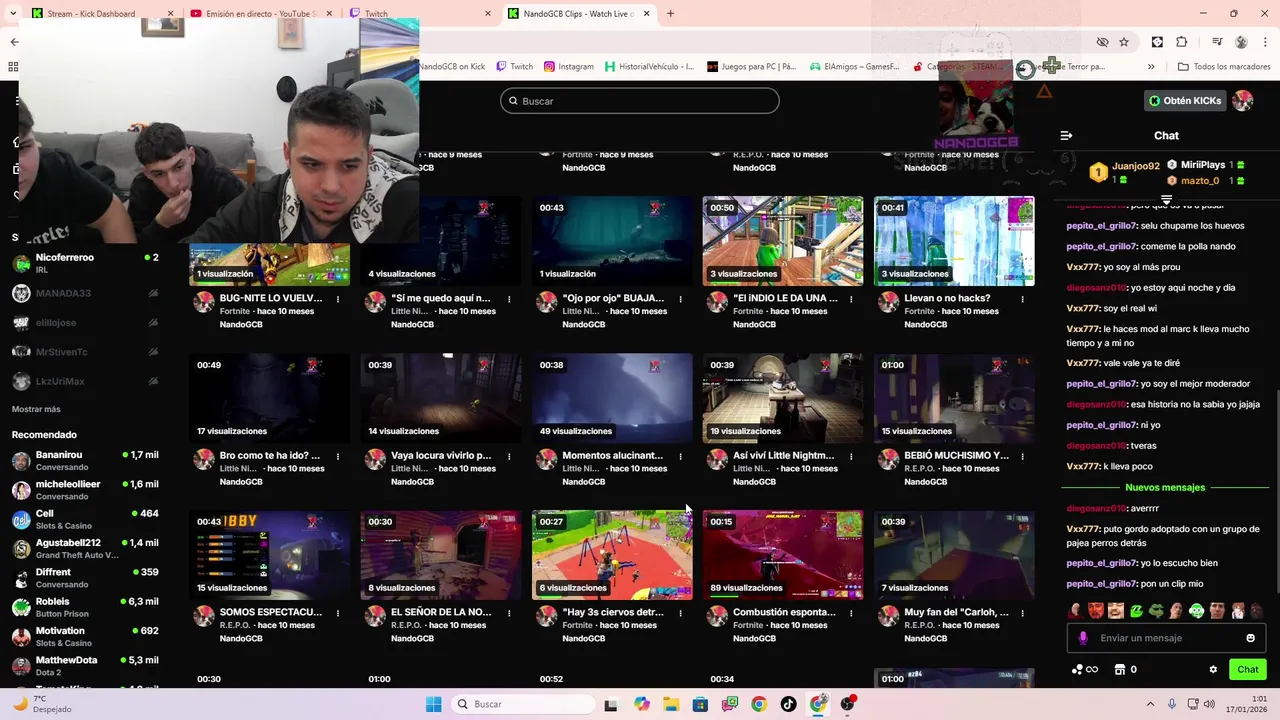Play "Llevan o no hacks?" clip thumbnail
The width and height of the screenshot is (1280, 720).
point(954,241)
